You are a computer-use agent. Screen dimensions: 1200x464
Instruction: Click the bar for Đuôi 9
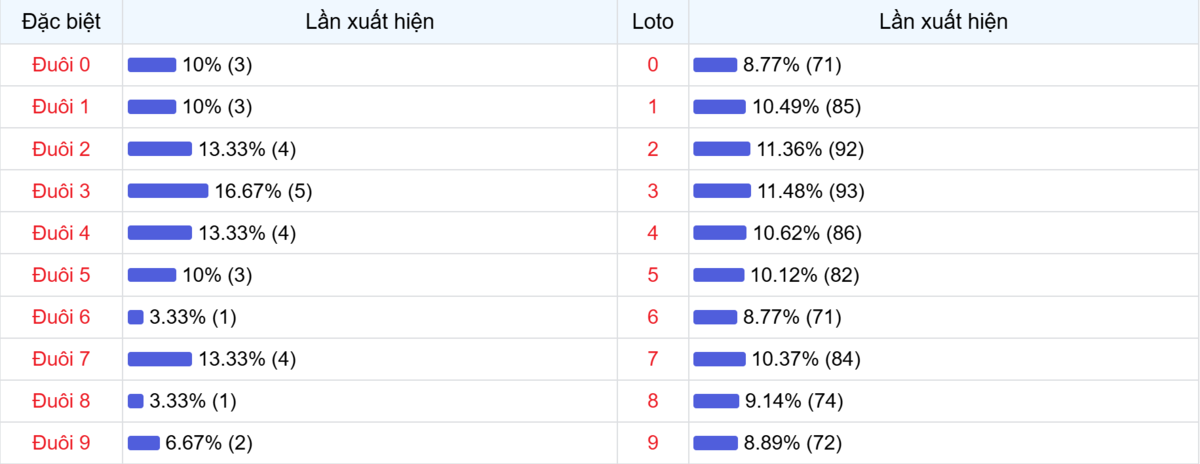click(x=144, y=443)
